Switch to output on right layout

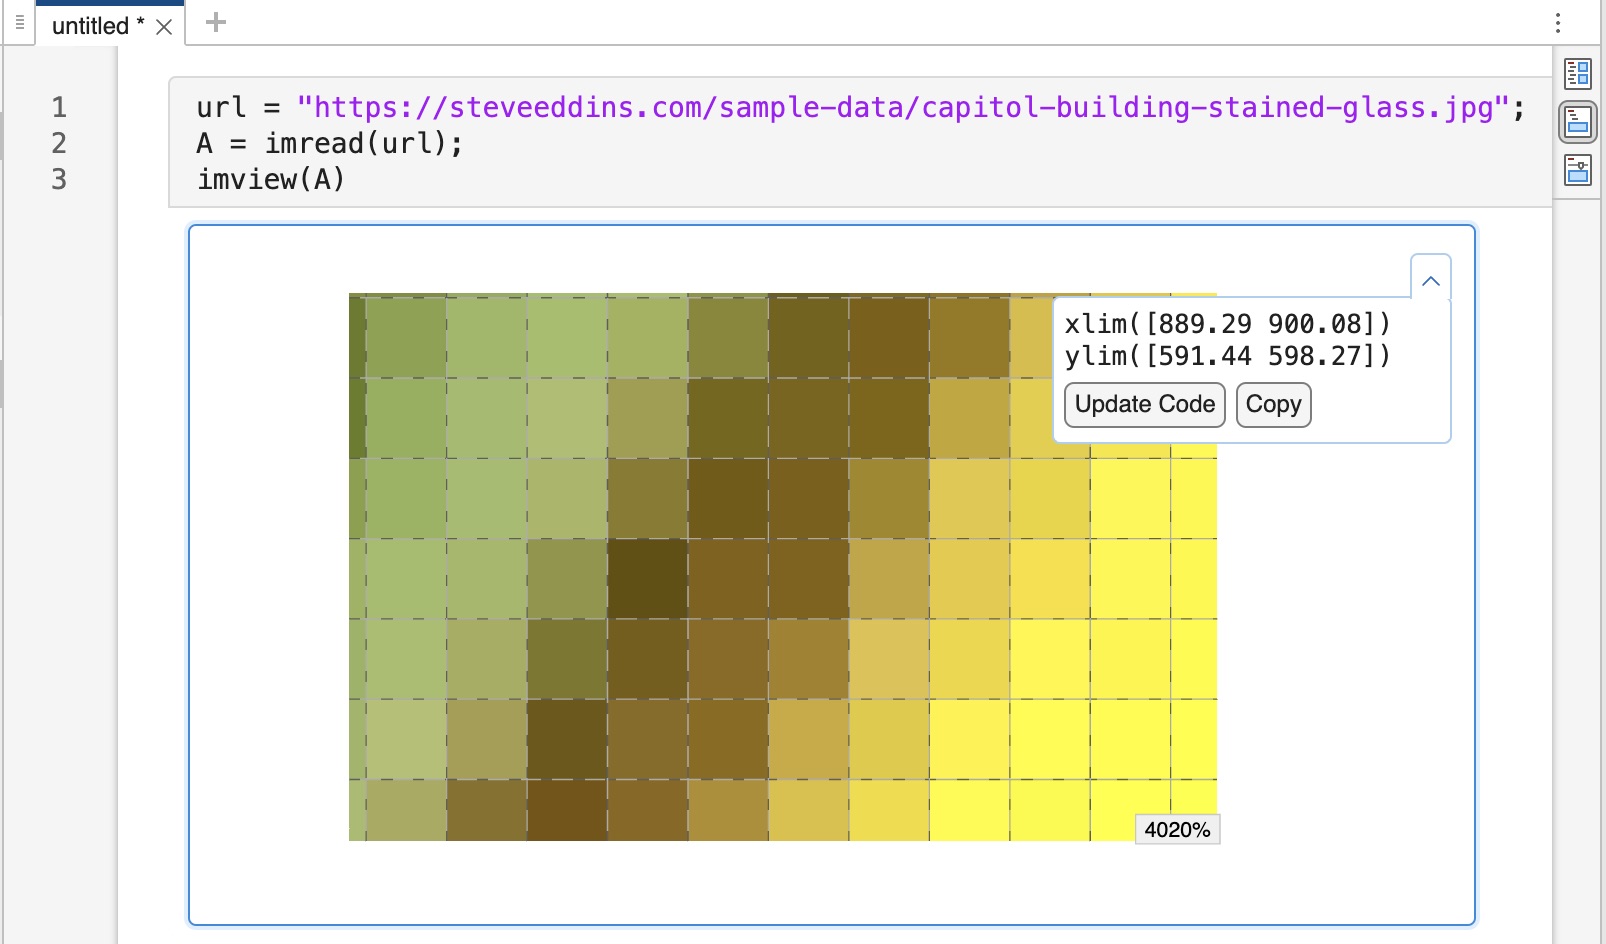(x=1578, y=74)
